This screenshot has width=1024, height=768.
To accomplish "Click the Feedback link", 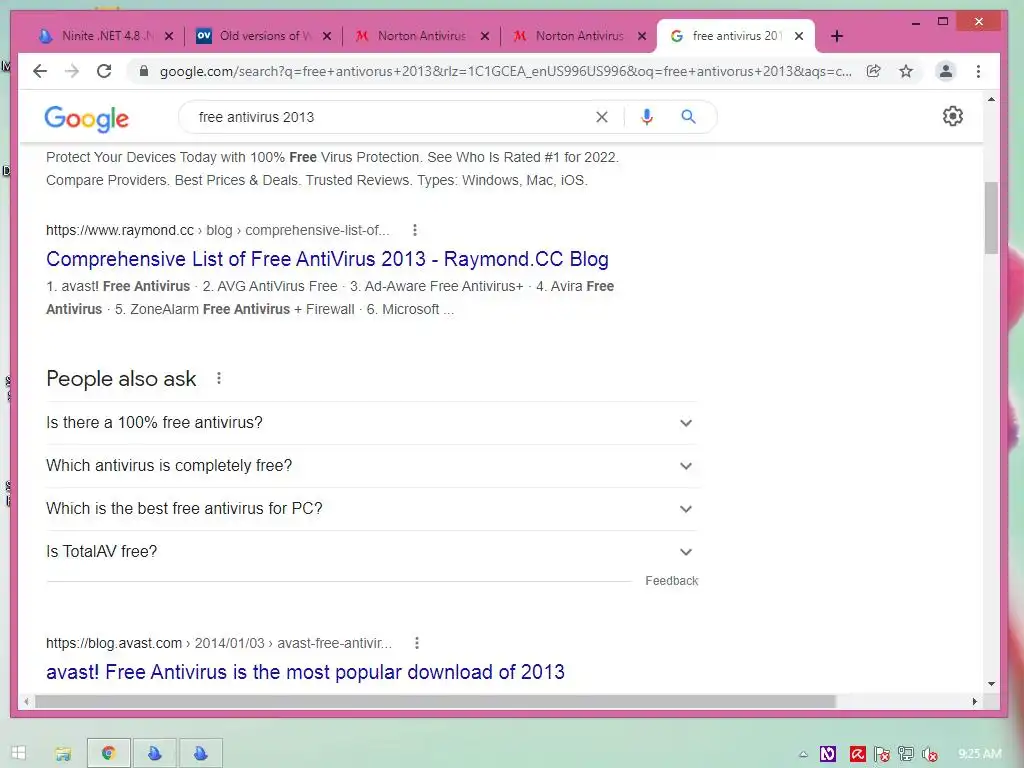I will tap(671, 581).
